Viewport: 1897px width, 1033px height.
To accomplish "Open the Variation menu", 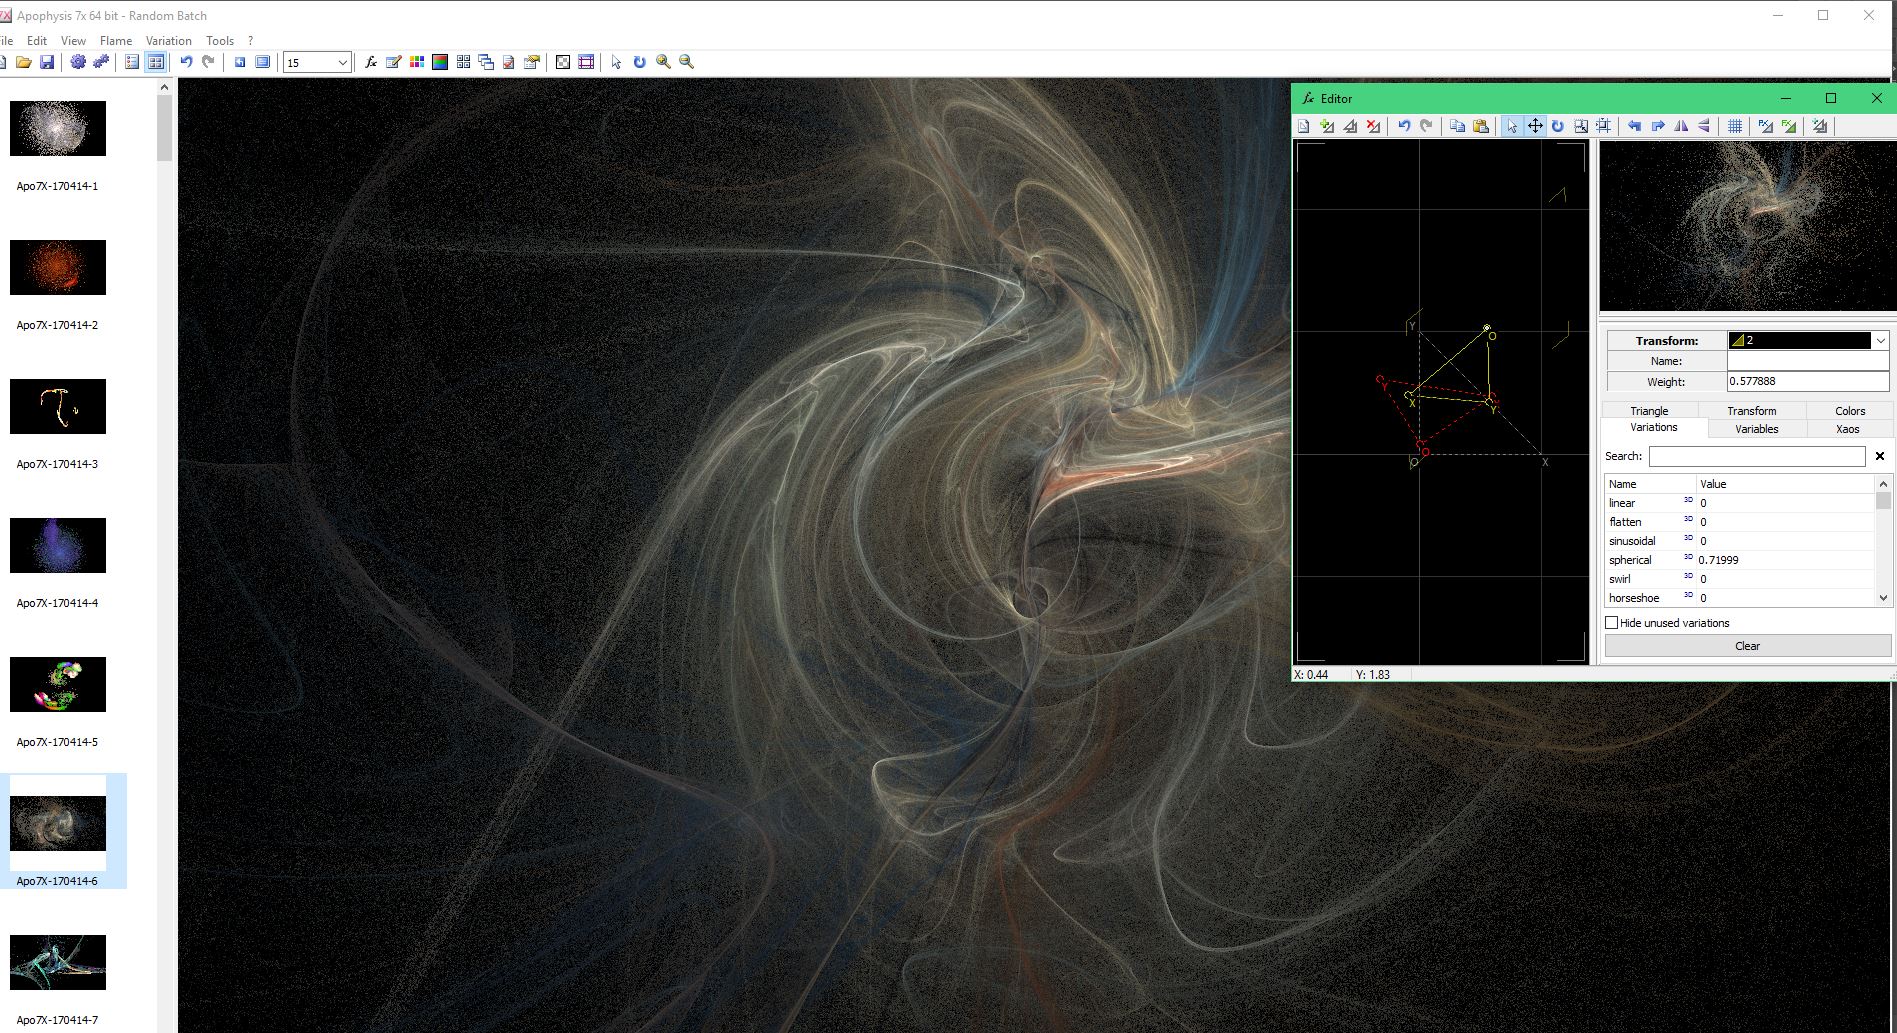I will (168, 41).
